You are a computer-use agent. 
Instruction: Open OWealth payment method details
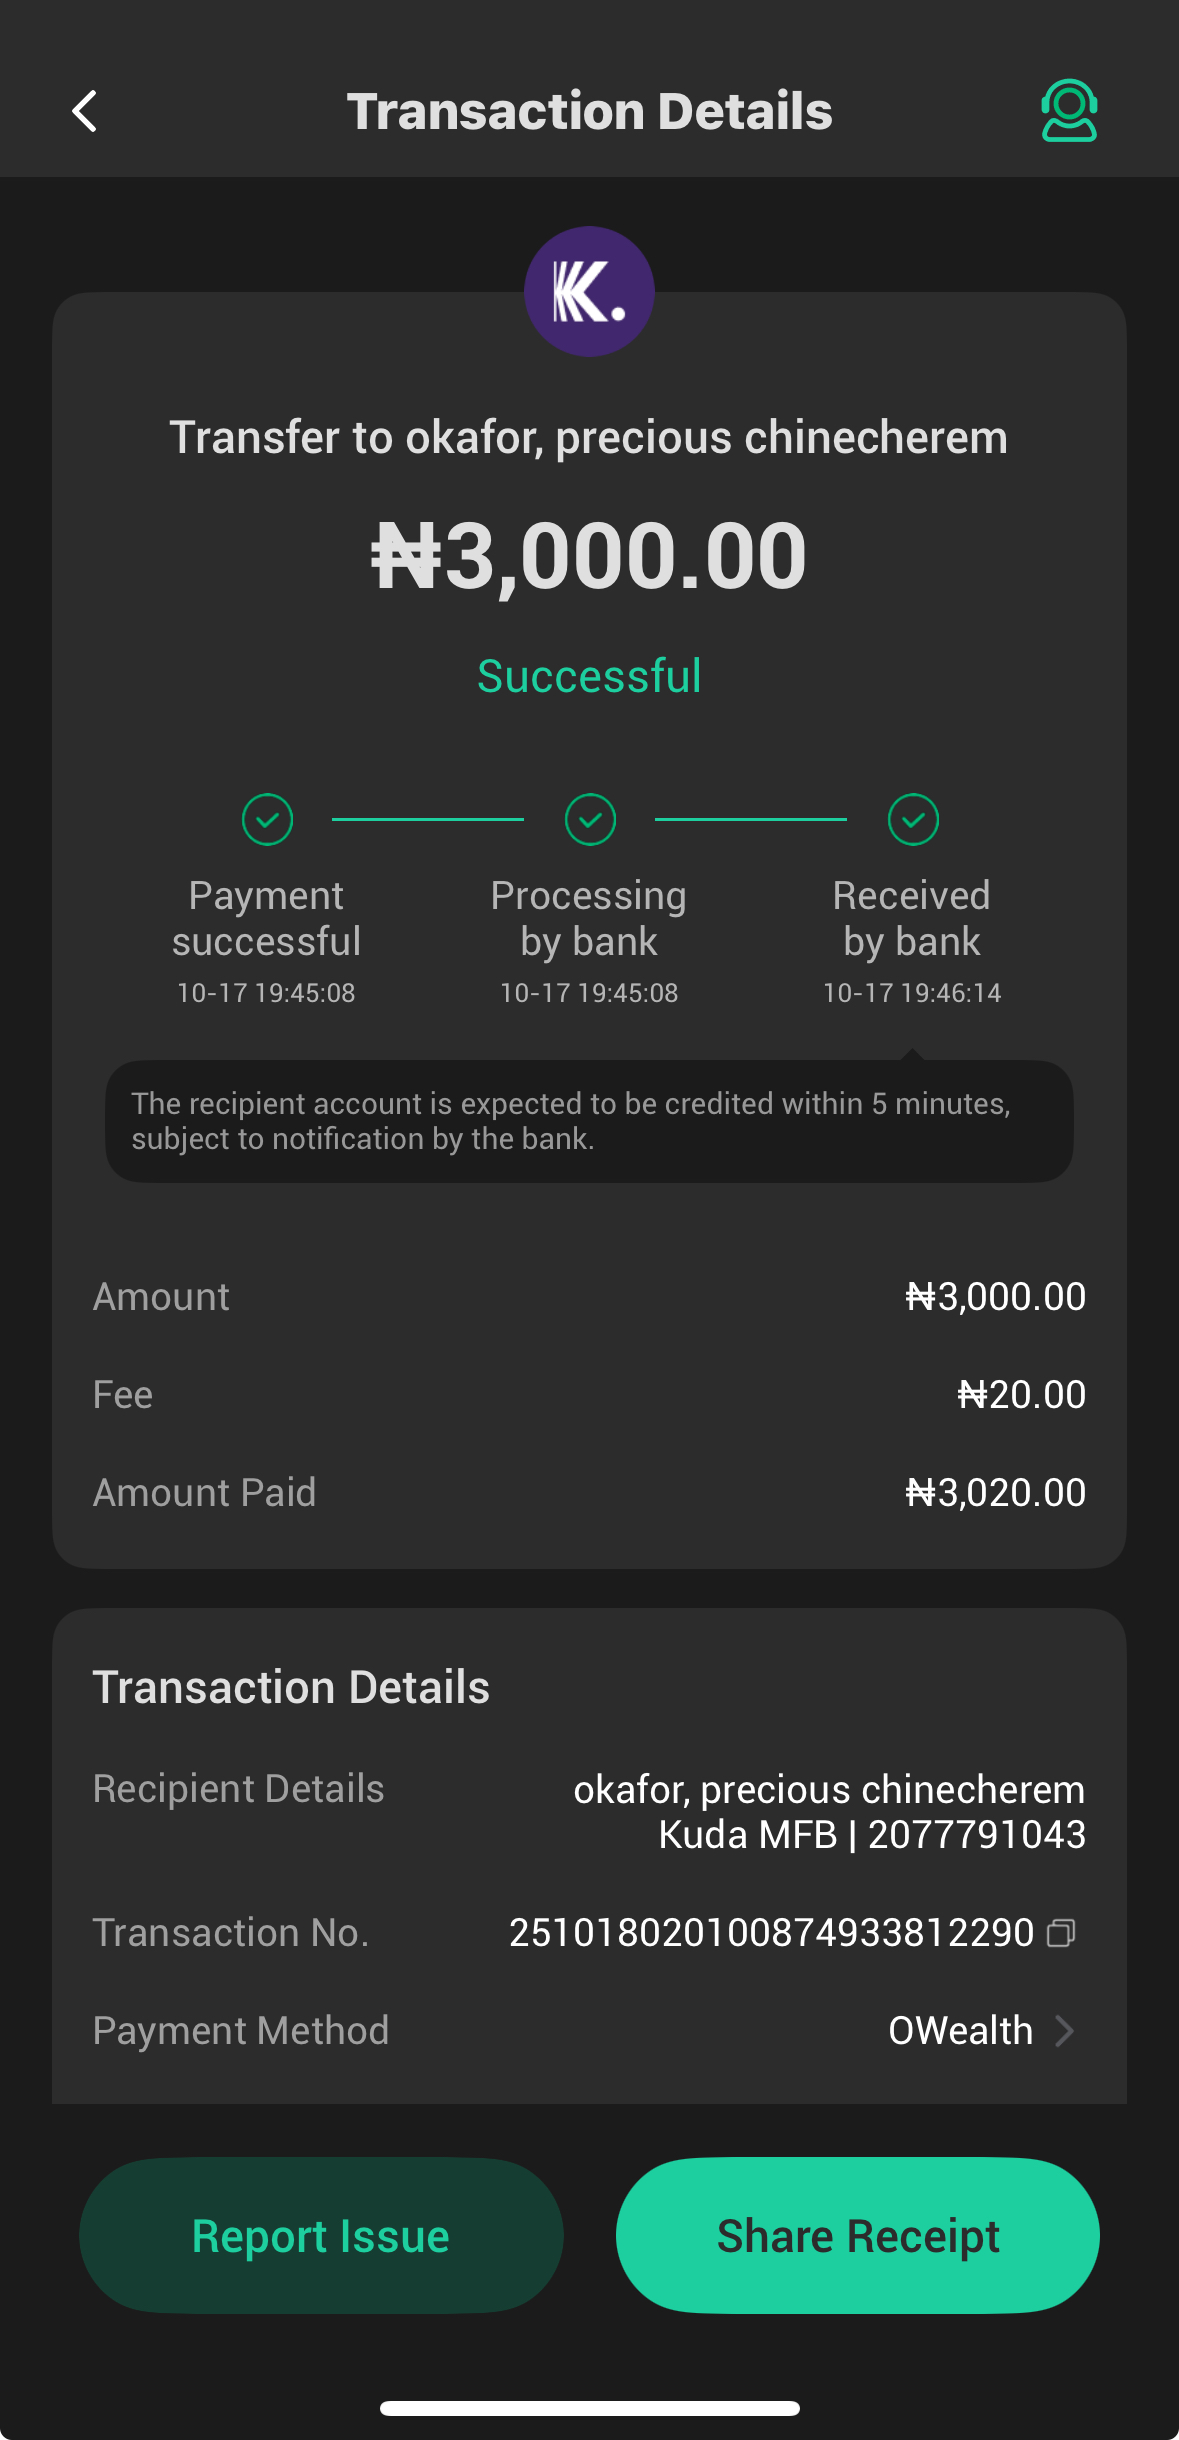coord(960,2031)
